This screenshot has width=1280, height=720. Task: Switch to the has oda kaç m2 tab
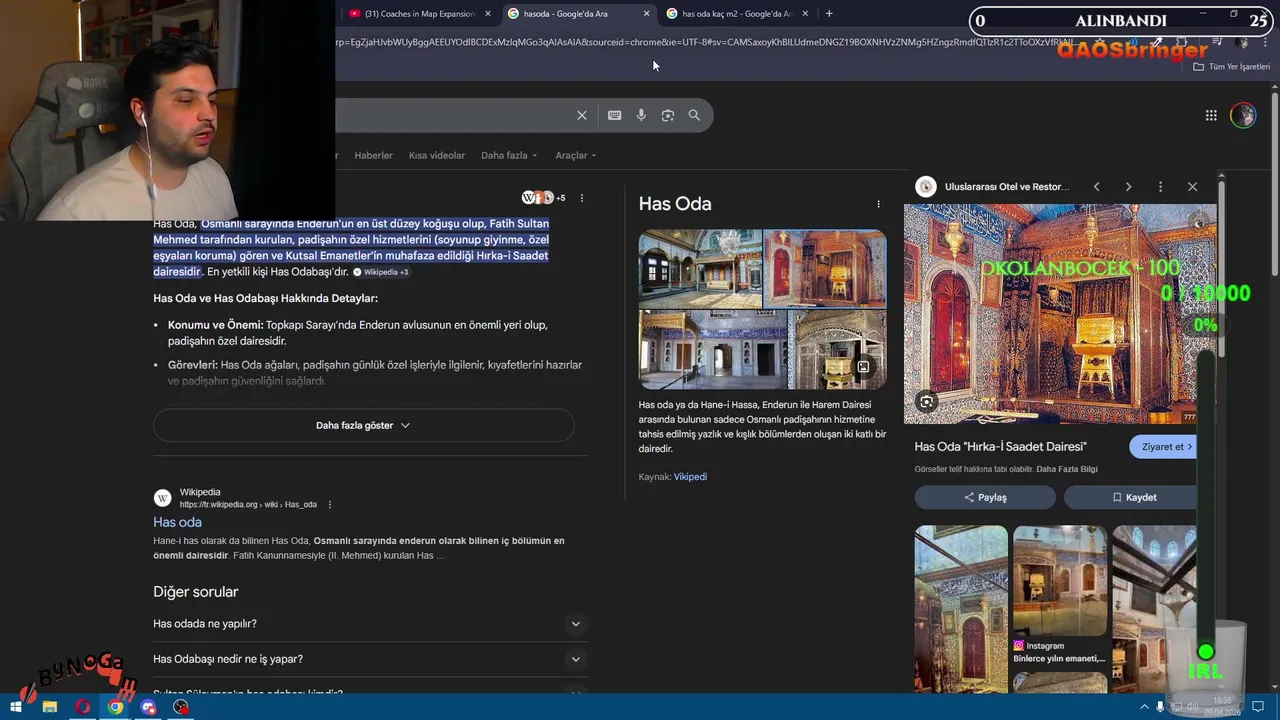pos(736,14)
